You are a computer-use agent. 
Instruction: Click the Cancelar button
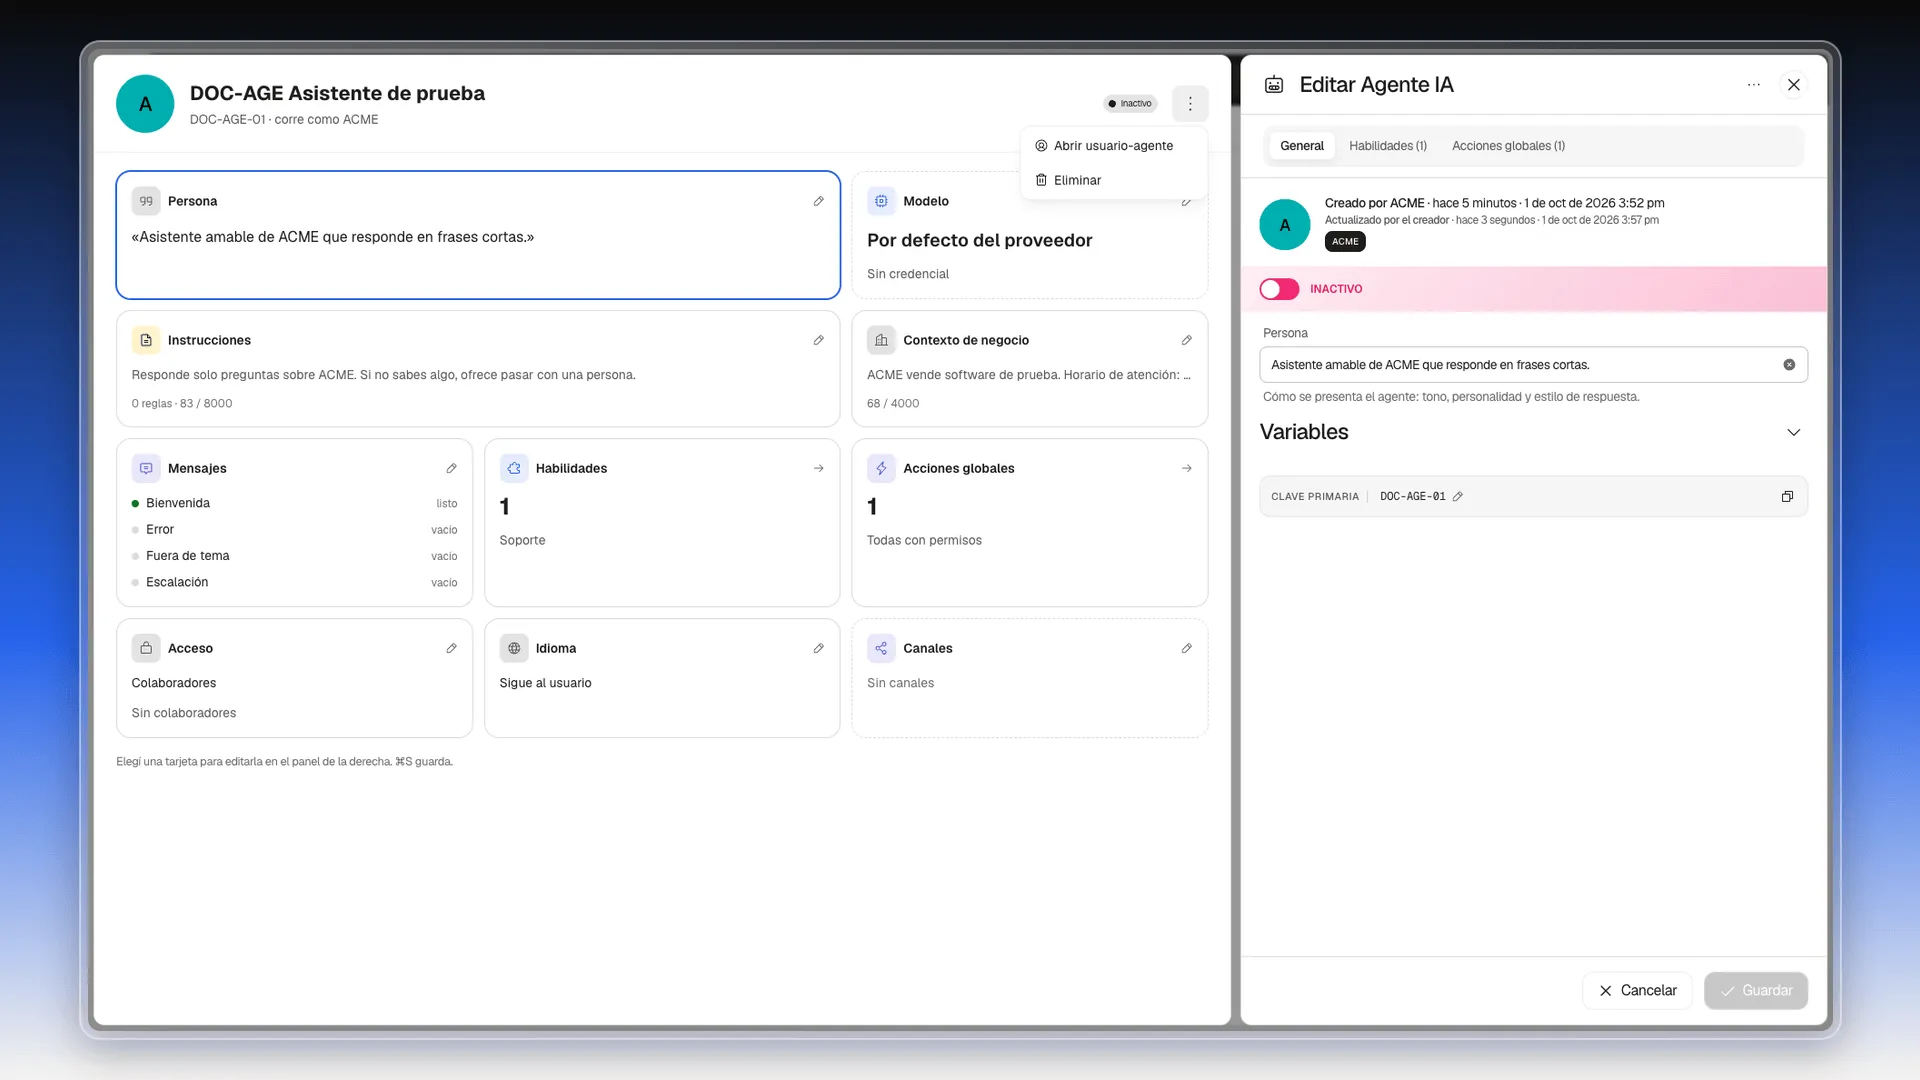pos(1637,990)
